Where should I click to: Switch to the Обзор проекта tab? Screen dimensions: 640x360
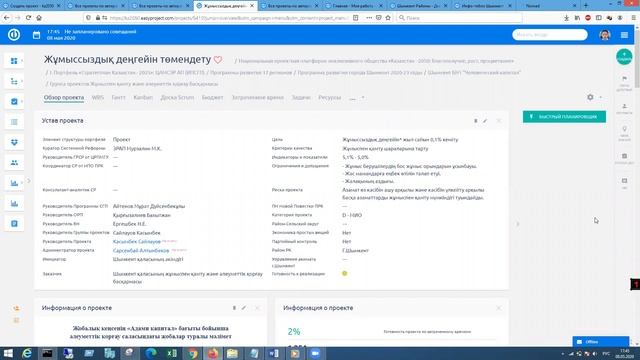click(x=64, y=98)
